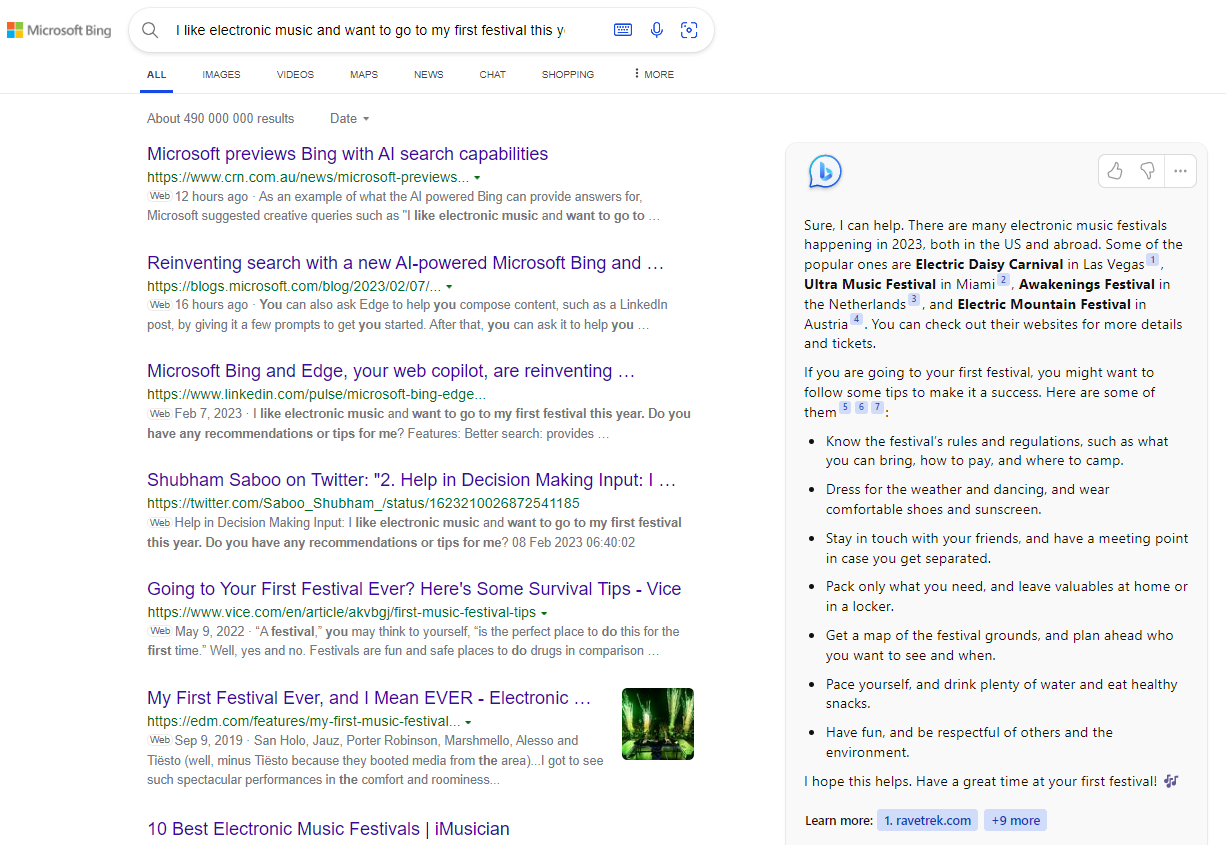Click the search query input field
1226x845 pixels.
[x=371, y=30]
